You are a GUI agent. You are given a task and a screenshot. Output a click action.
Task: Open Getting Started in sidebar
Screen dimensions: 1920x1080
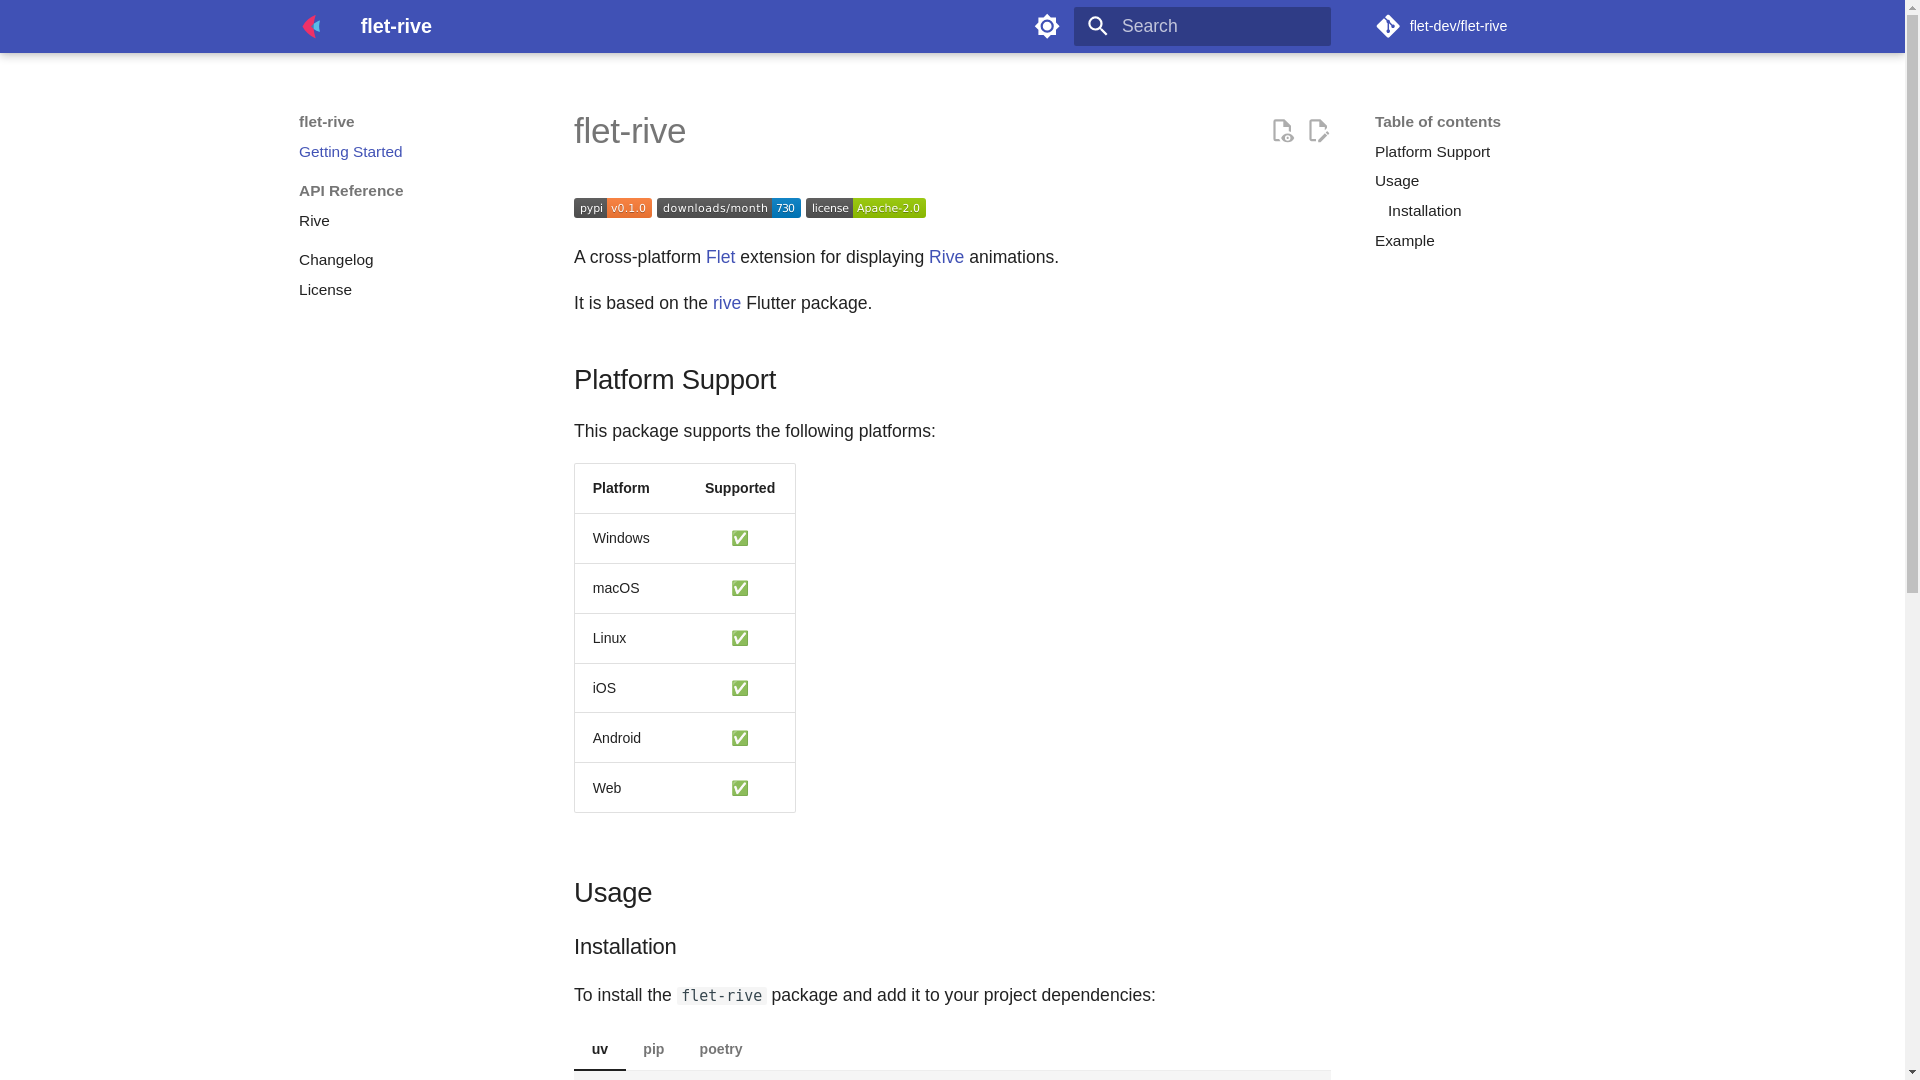tap(350, 152)
